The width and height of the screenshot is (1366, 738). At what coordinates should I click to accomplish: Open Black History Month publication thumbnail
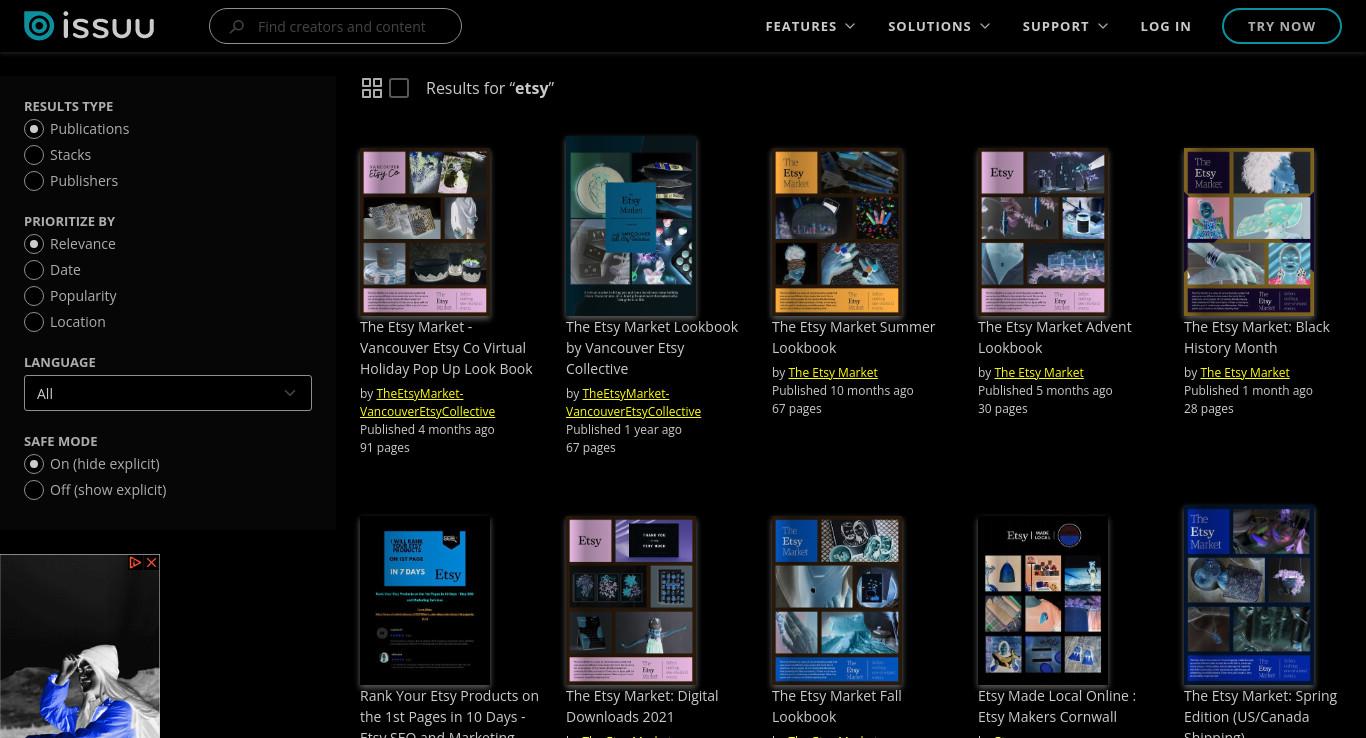point(1249,233)
